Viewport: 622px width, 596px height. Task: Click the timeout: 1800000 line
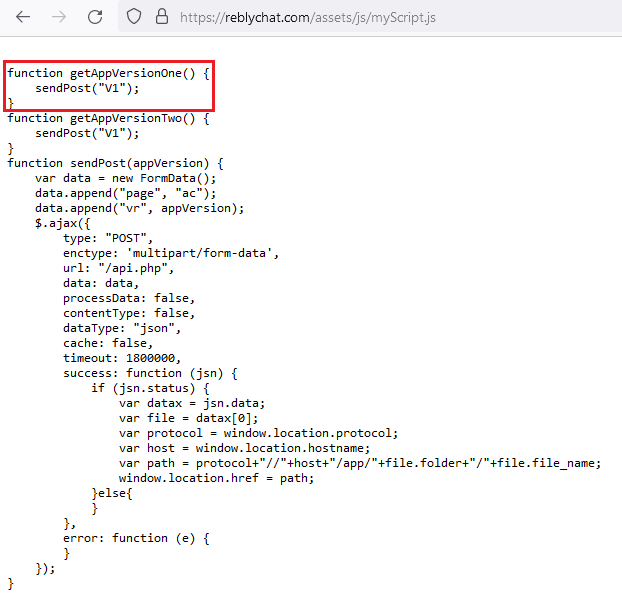122,358
